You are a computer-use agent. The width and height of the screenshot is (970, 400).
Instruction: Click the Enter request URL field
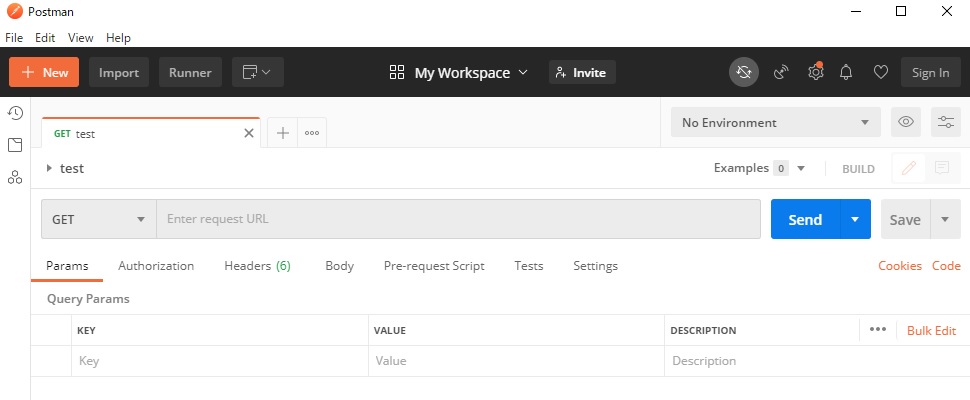point(458,219)
